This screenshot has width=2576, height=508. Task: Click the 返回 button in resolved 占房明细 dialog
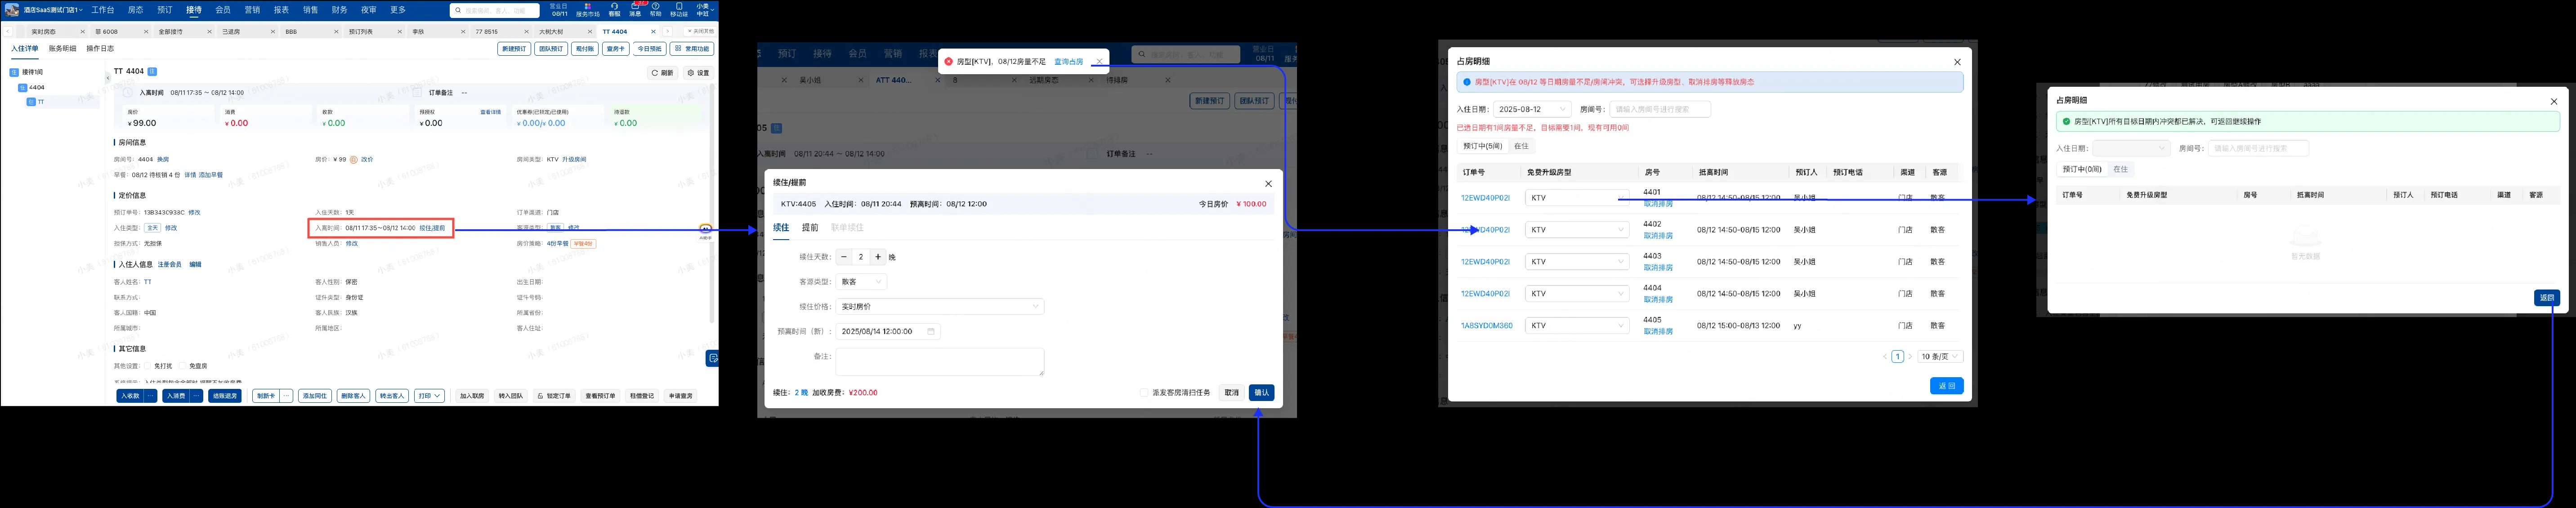click(x=2547, y=298)
